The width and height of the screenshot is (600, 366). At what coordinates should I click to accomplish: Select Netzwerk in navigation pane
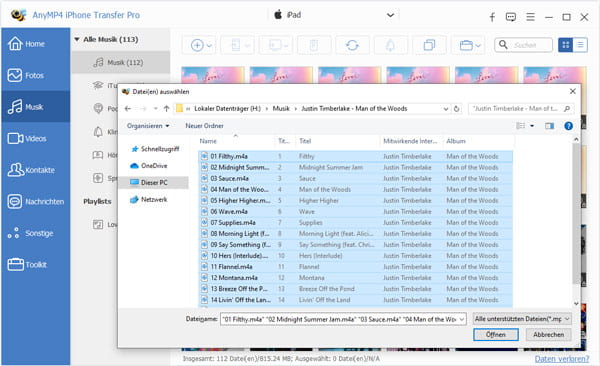point(150,199)
